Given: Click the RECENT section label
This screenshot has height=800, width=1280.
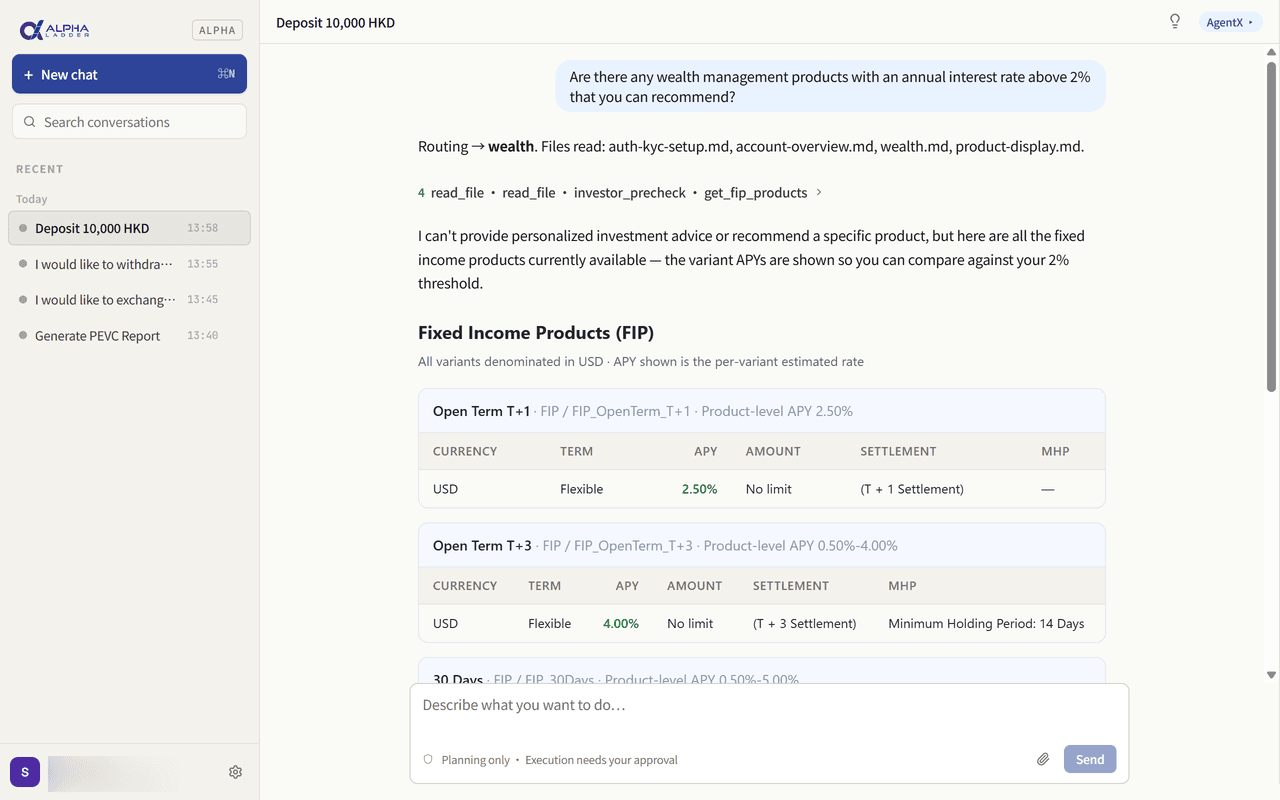Looking at the screenshot, I should point(39,169).
